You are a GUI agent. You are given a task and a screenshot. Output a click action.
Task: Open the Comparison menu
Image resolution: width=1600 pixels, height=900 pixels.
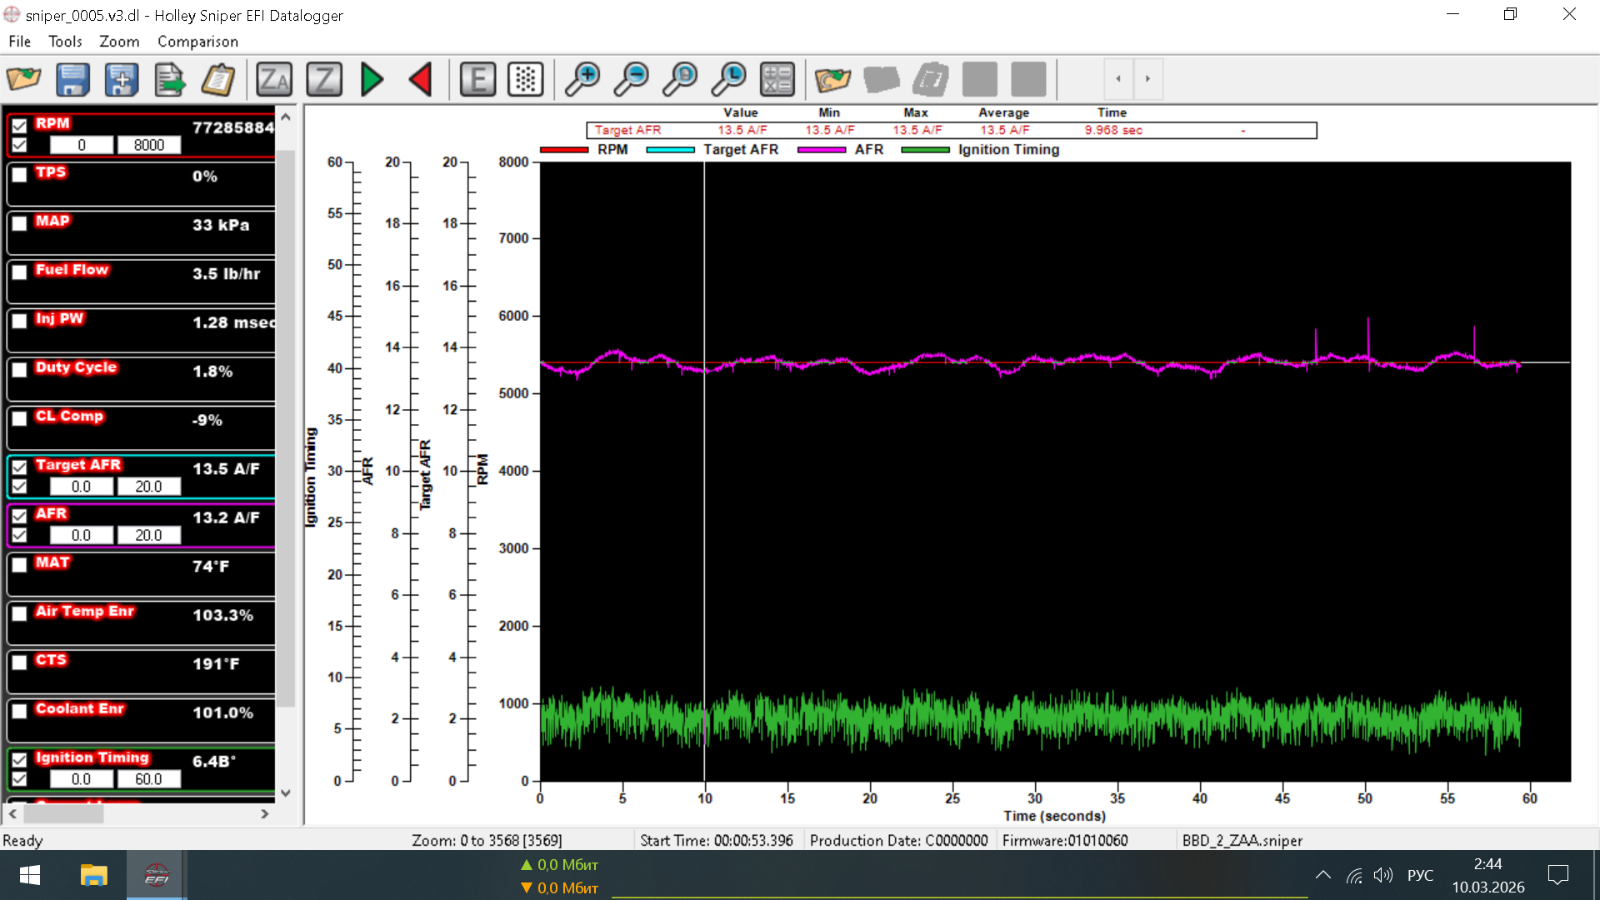197,41
